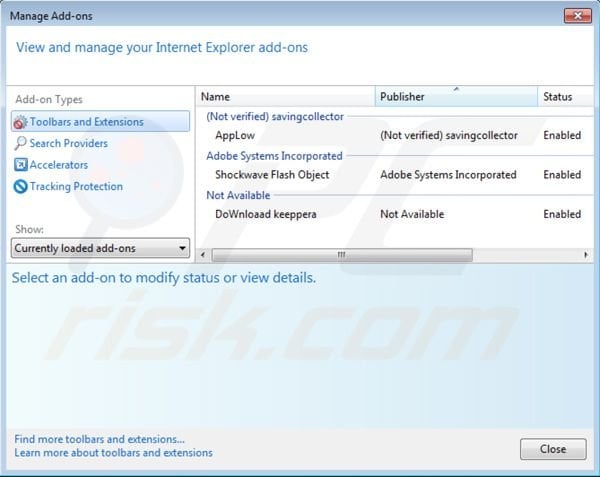Screen dimensions: 600x477
Task: Click the Adobe Systems Incorporated group header
Action: pyautogui.click(x=274, y=156)
